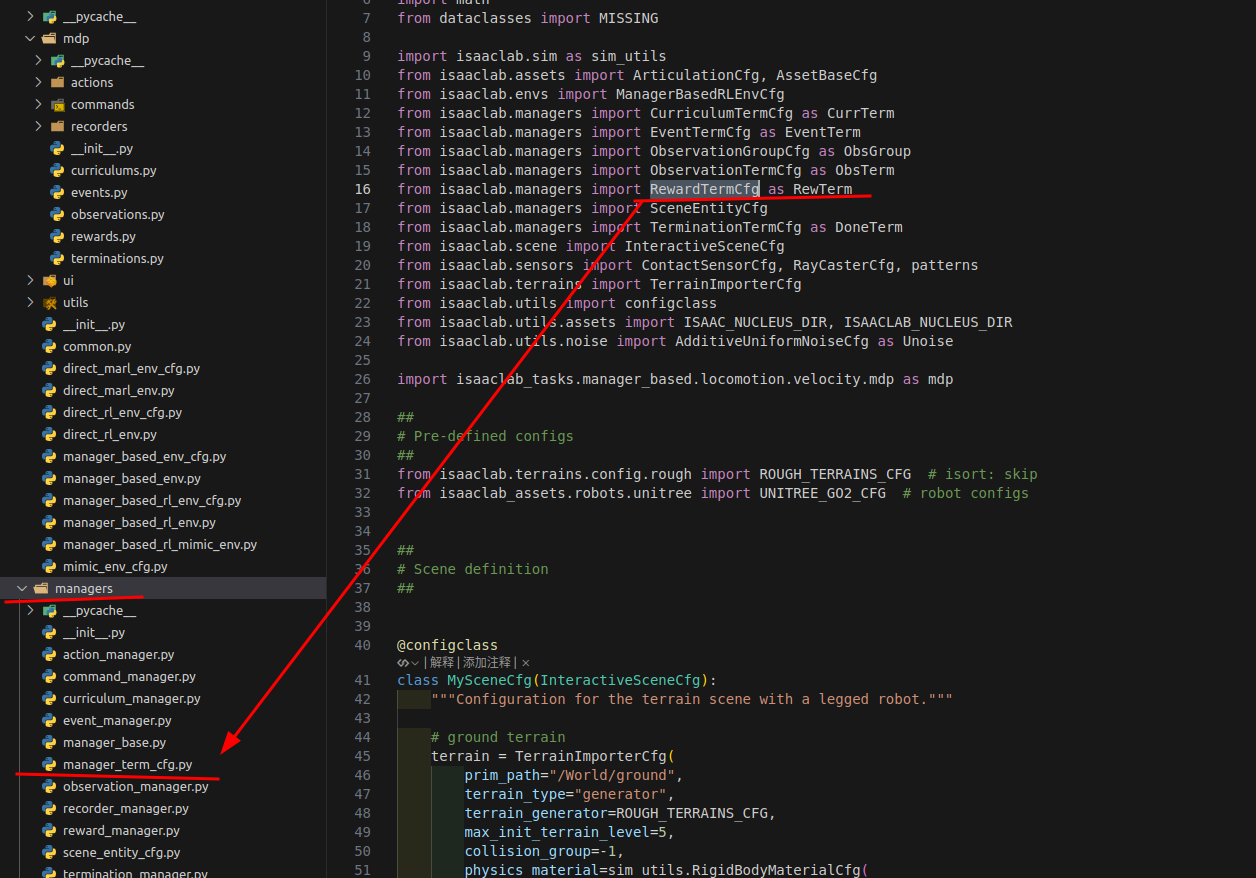Screen dimensions: 1256x878
Task: Click the Python icon beside reward_manager.py
Action: (x=49, y=831)
